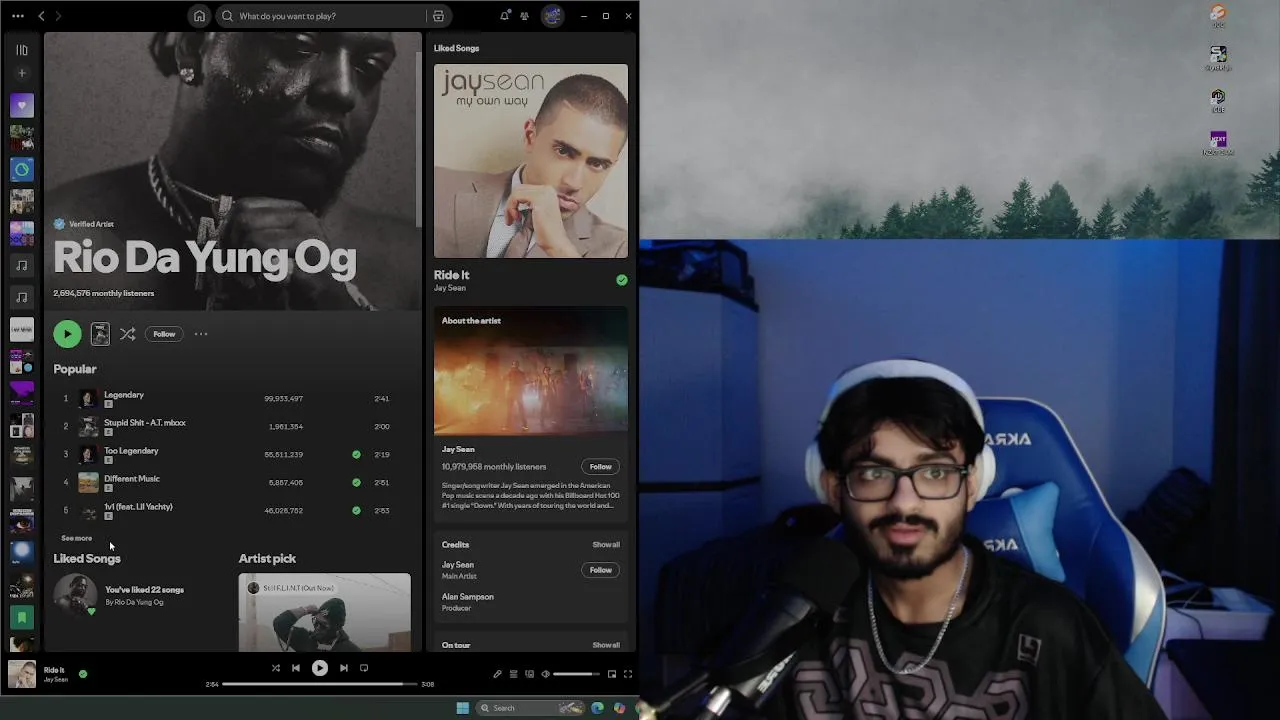Expand popular tracks with See more

tap(76, 538)
